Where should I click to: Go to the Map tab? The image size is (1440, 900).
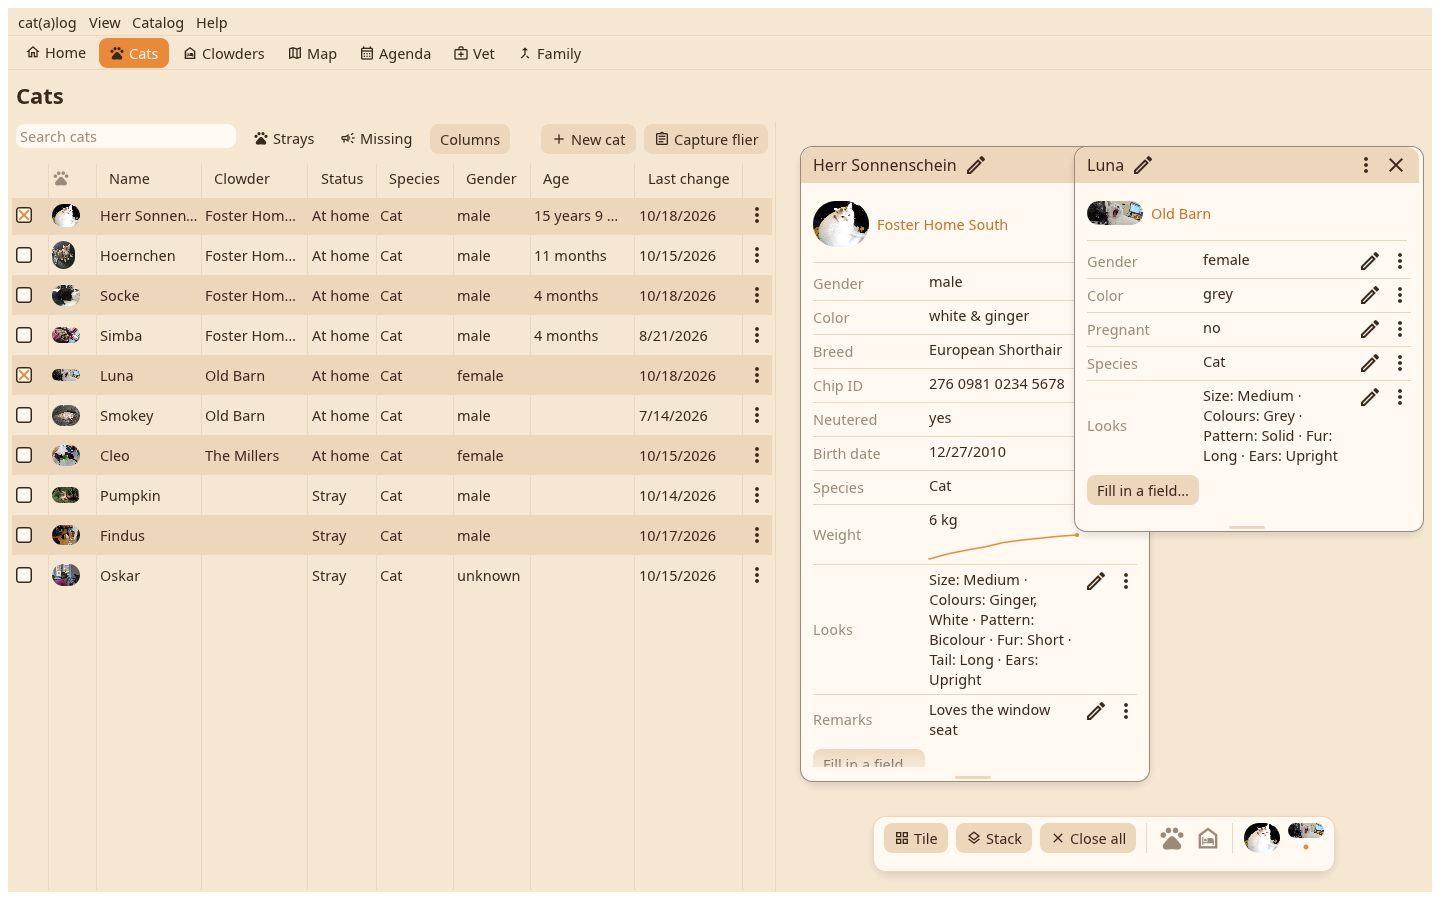312,53
